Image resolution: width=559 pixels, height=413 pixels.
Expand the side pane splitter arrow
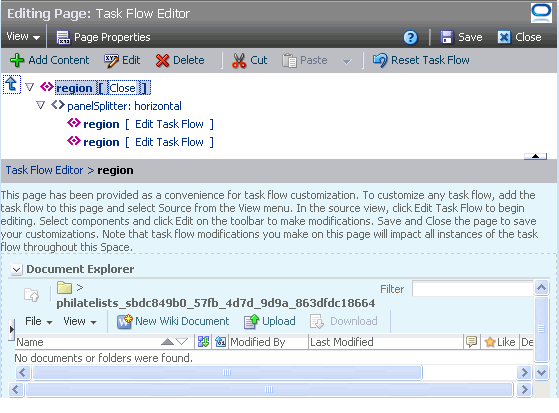pyautogui.click(x=12, y=329)
